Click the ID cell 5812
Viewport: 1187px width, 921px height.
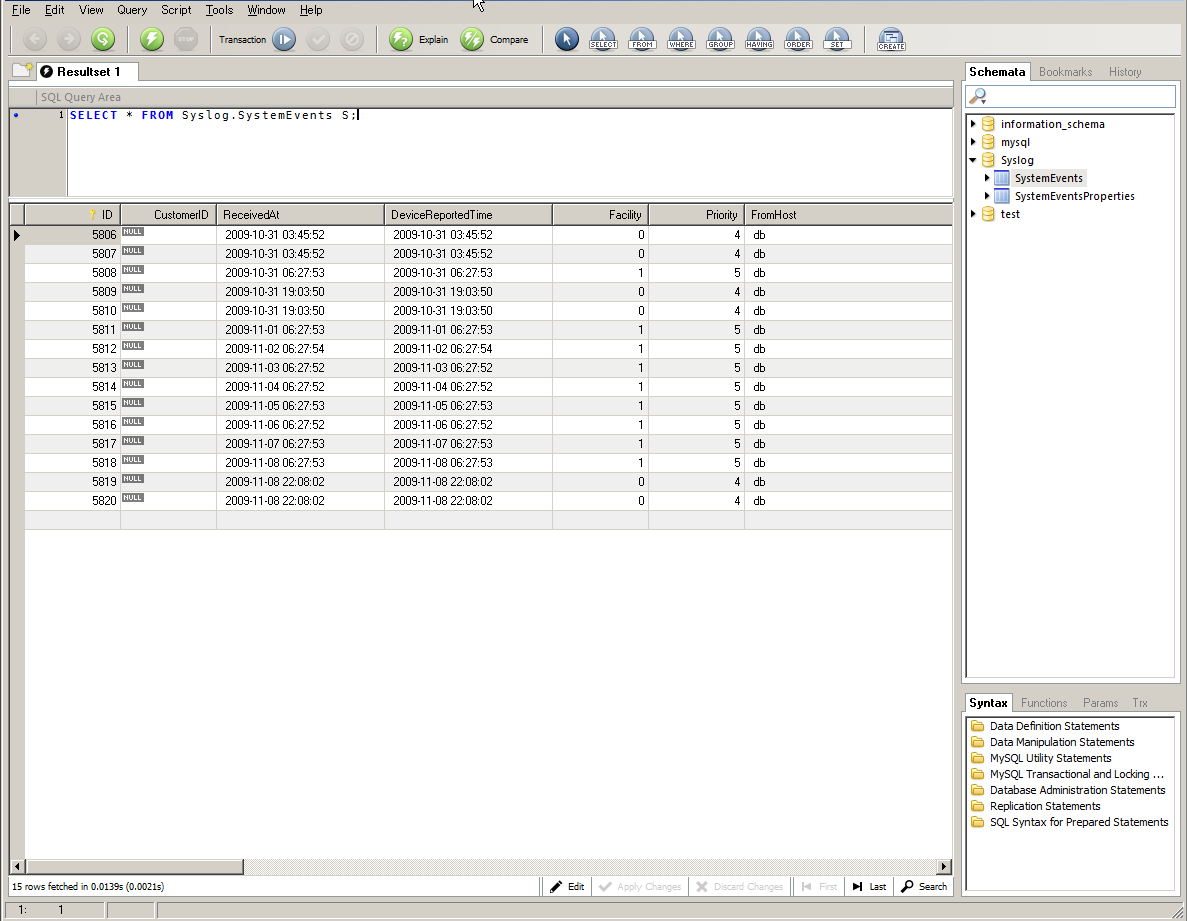(73, 349)
